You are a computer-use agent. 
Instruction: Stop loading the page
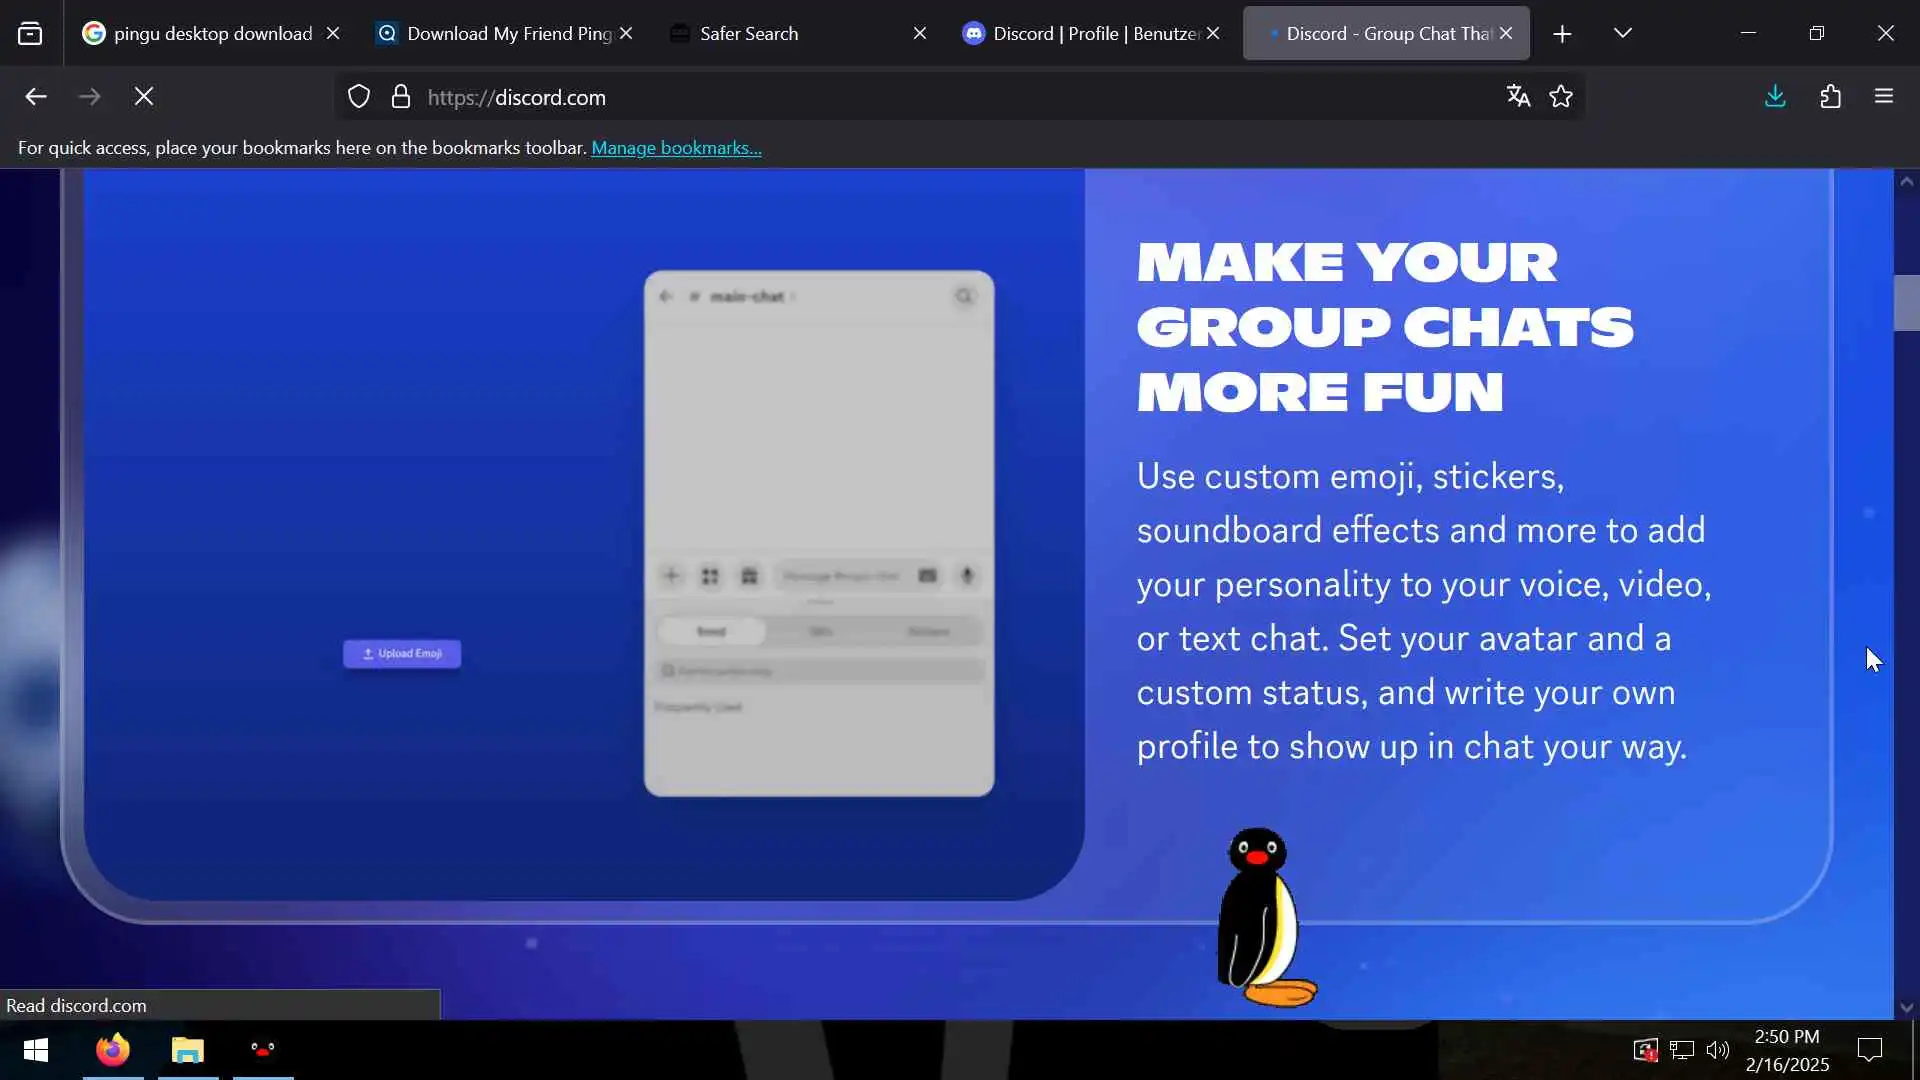(x=144, y=96)
